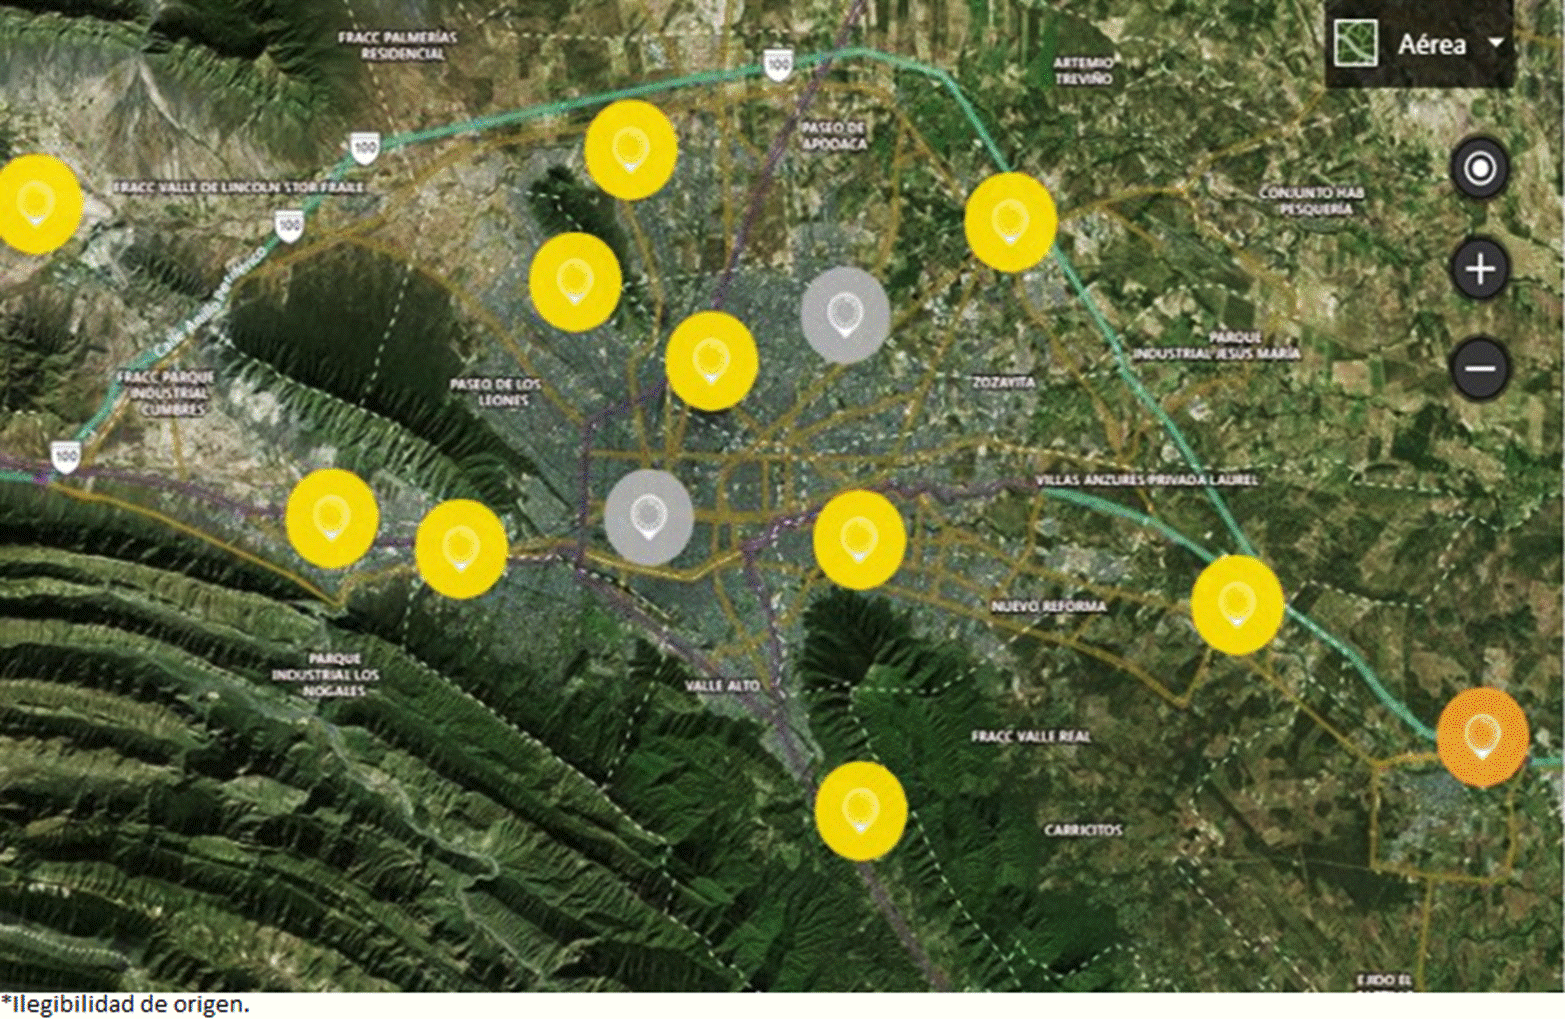Click the Villas Anzures Privada Laurel label

1146,480
